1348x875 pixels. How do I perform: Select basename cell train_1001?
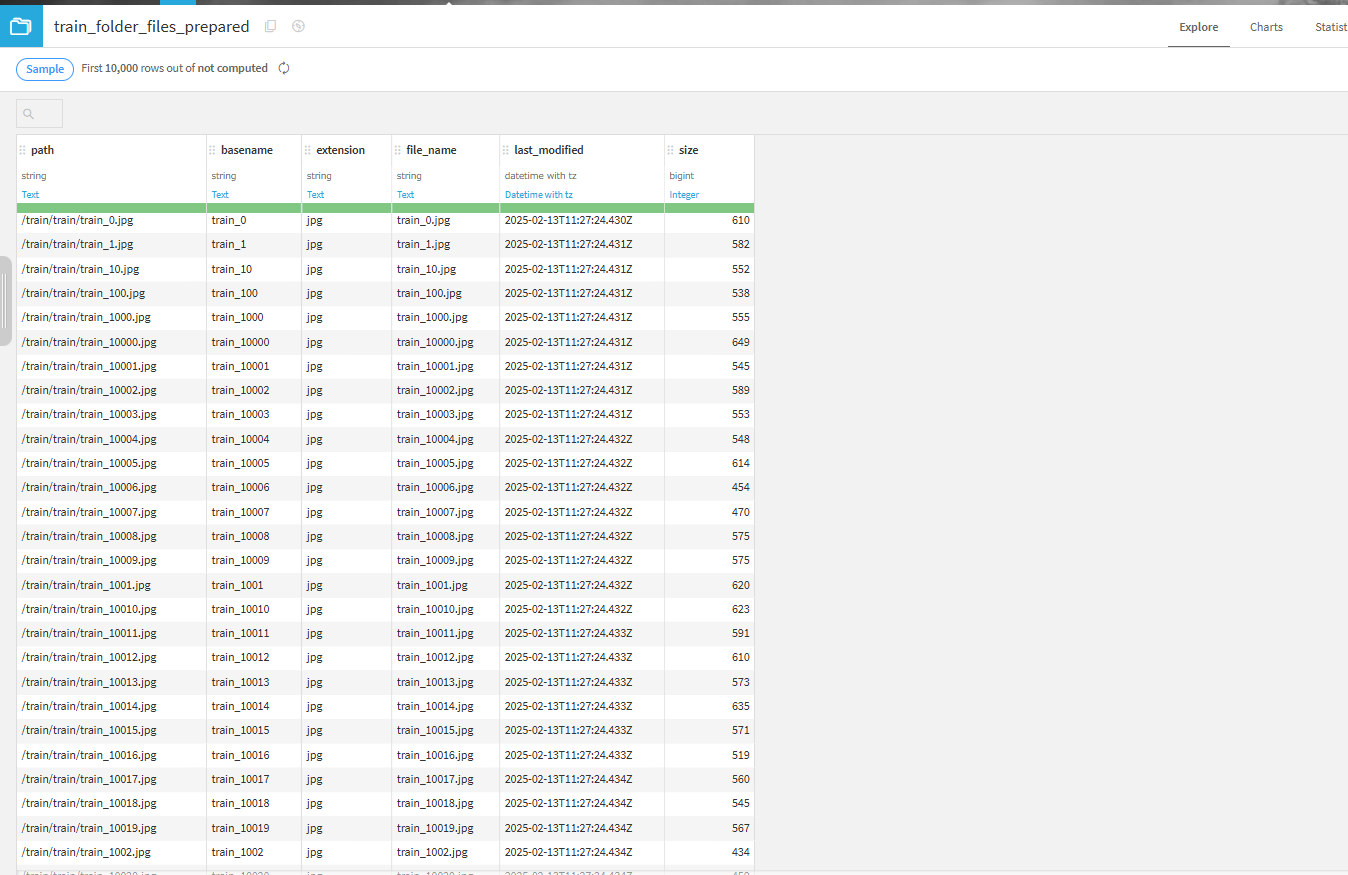(x=254, y=585)
